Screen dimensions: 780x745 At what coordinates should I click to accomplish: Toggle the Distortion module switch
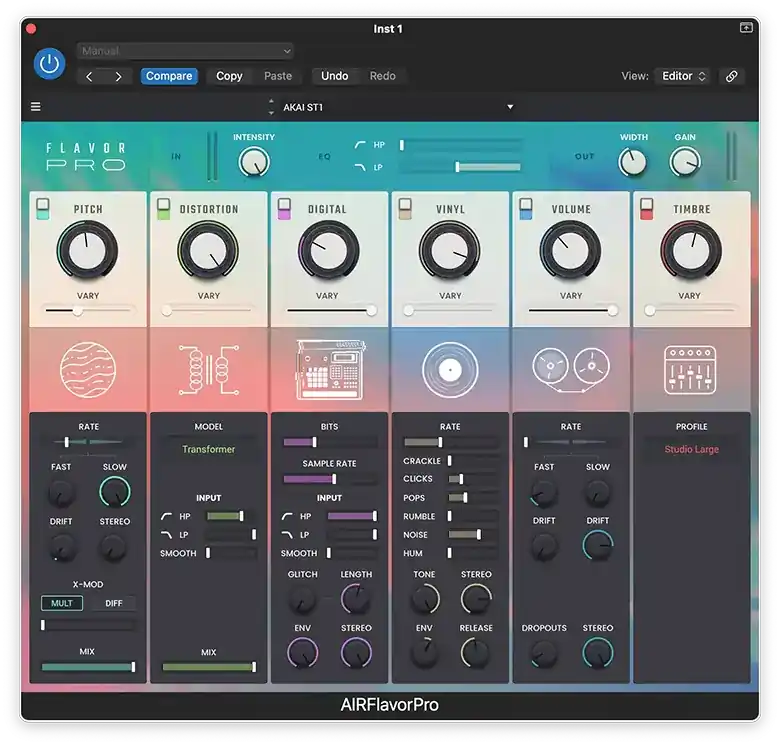pyautogui.click(x=163, y=209)
